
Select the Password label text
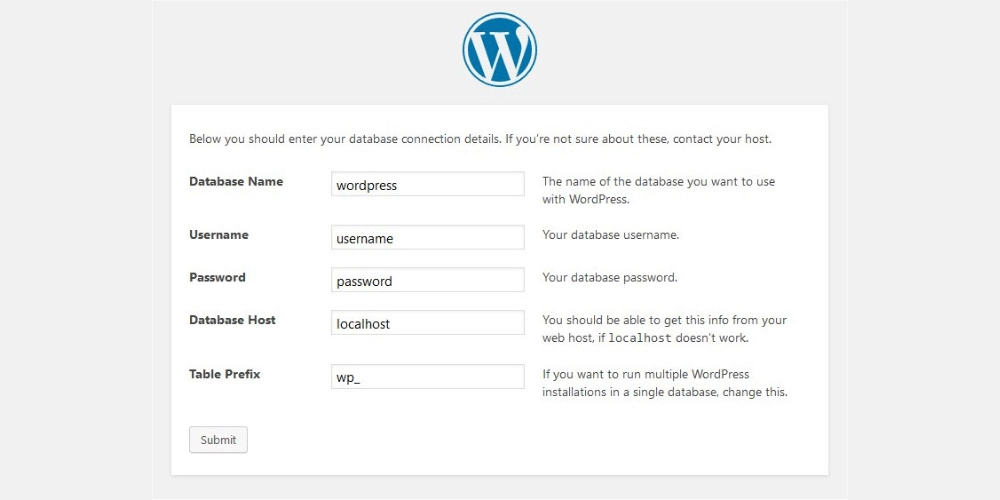click(217, 278)
